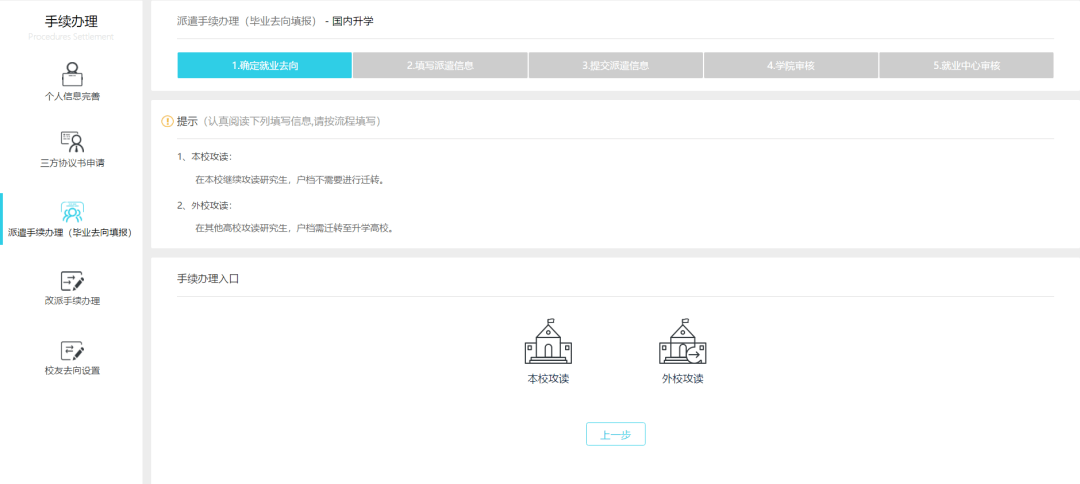Choose the 外校攻读 building icon with arrow
The width and height of the screenshot is (1080, 484).
pyautogui.click(x=682, y=342)
